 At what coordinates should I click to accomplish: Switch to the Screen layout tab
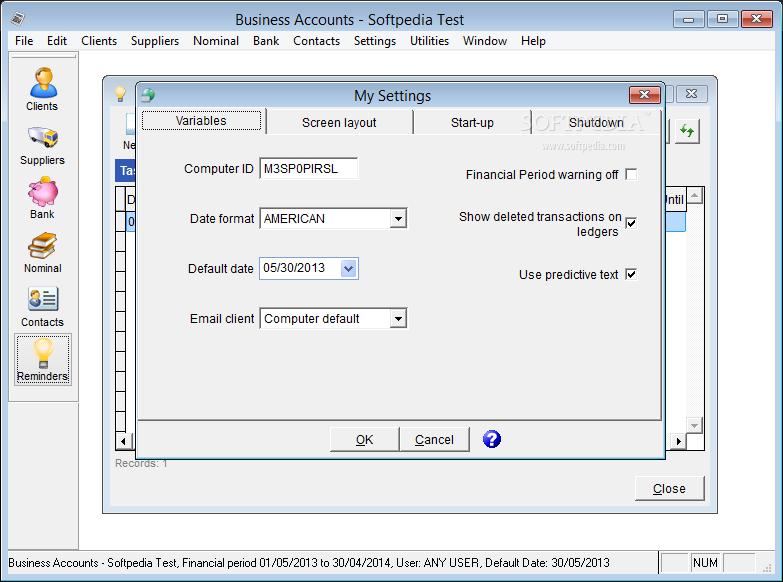tap(339, 122)
